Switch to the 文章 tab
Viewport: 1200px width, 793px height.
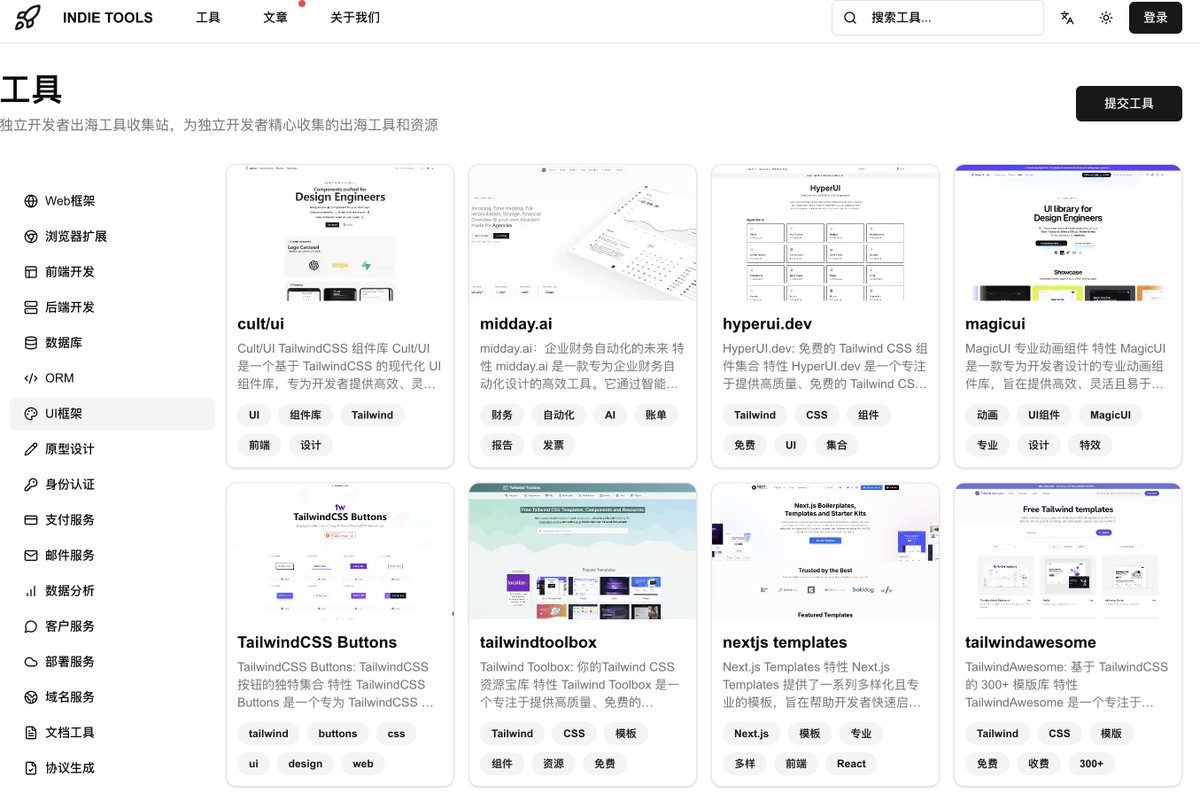275,17
